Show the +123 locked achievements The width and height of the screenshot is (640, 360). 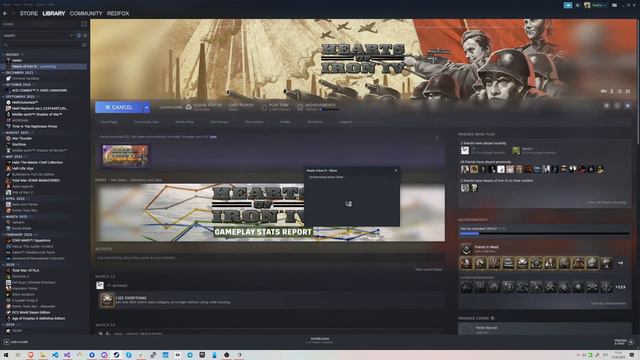pyautogui.click(x=620, y=287)
